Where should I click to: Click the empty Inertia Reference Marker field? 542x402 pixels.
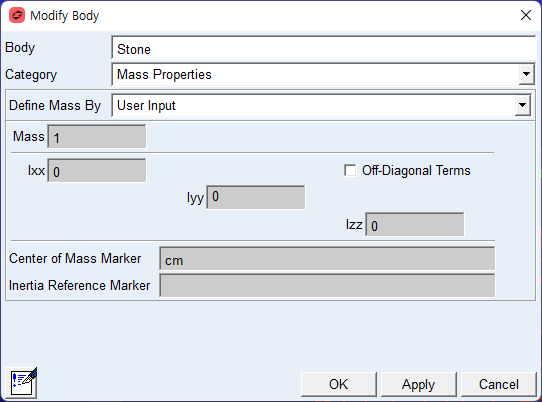pyautogui.click(x=327, y=286)
